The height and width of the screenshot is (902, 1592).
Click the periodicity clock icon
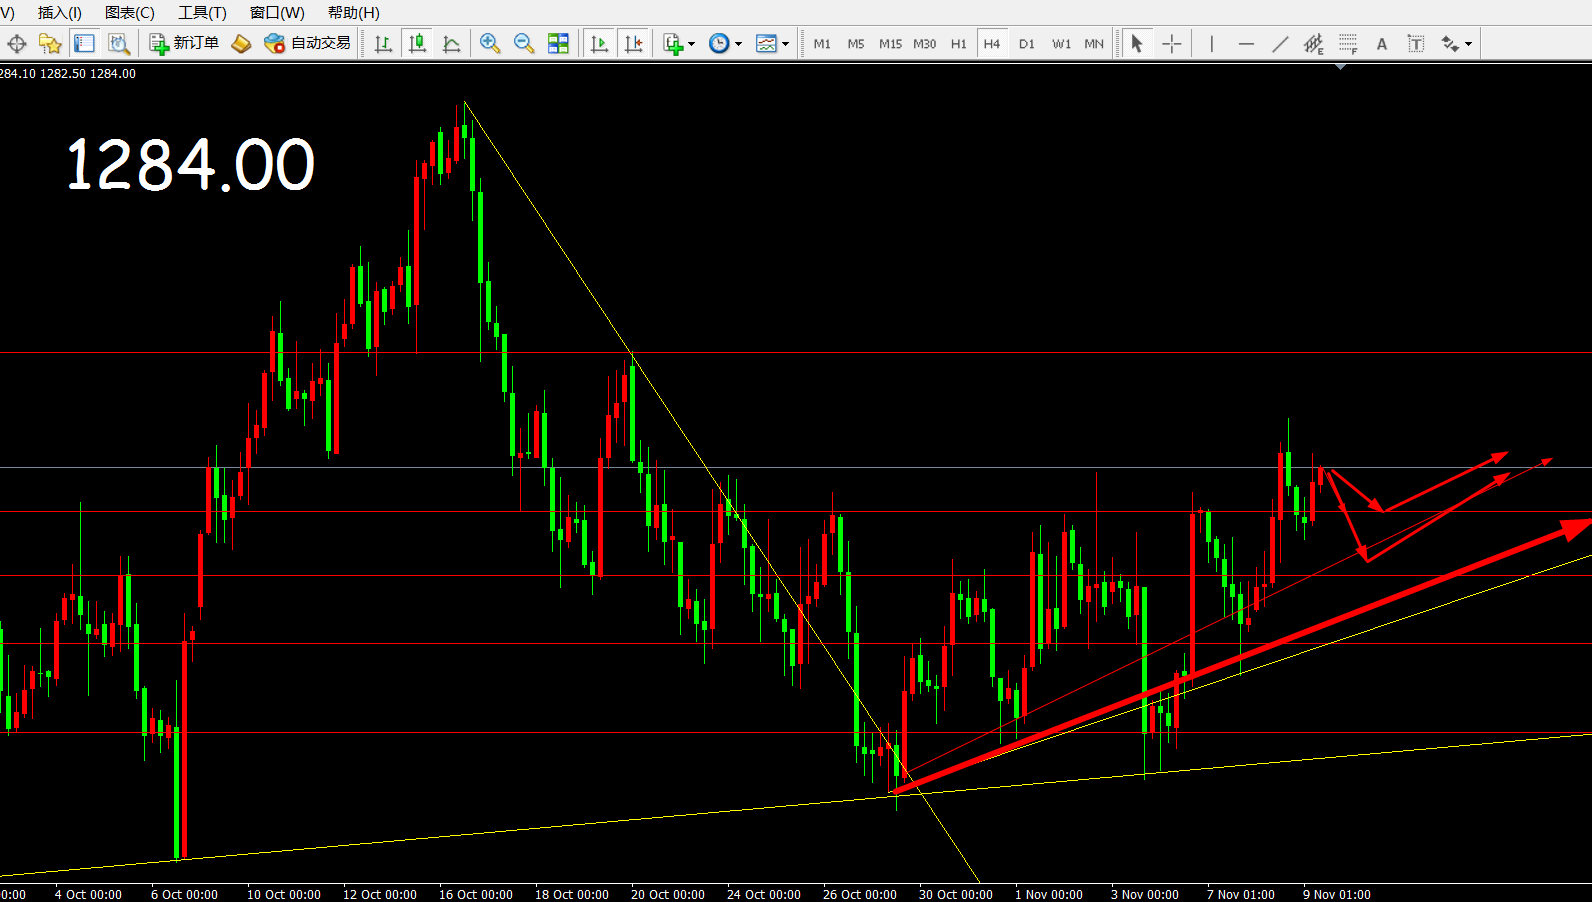tap(719, 43)
